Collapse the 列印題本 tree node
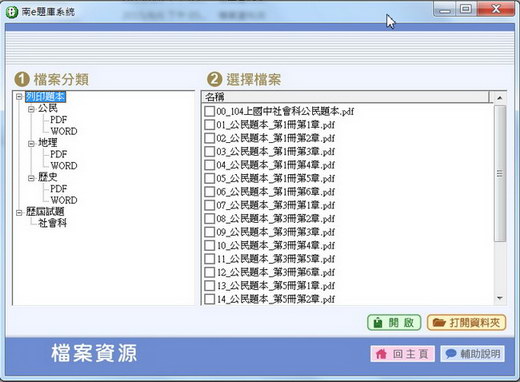Image resolution: width=520 pixels, height=382 pixels. [x=19, y=97]
